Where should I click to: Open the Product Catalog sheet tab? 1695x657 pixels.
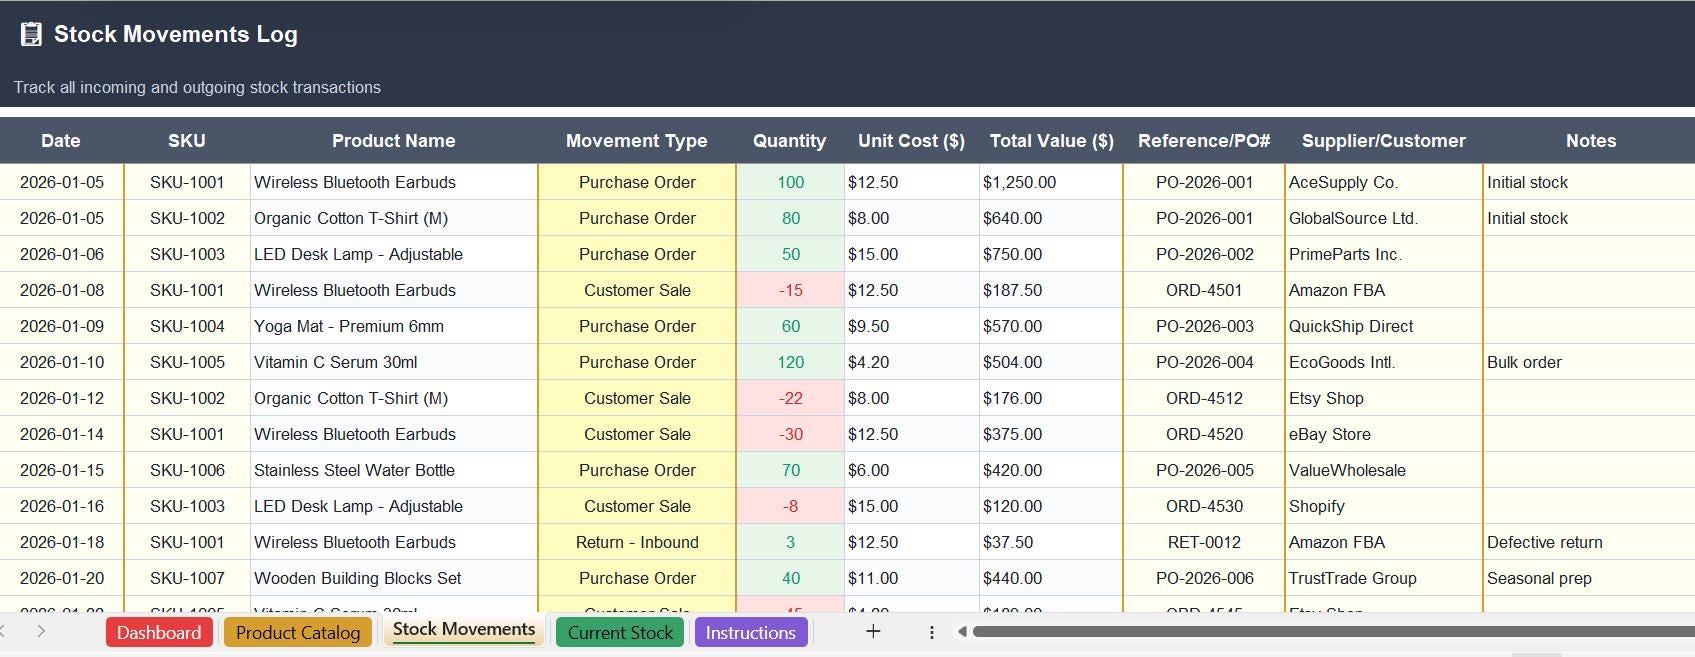pos(298,632)
